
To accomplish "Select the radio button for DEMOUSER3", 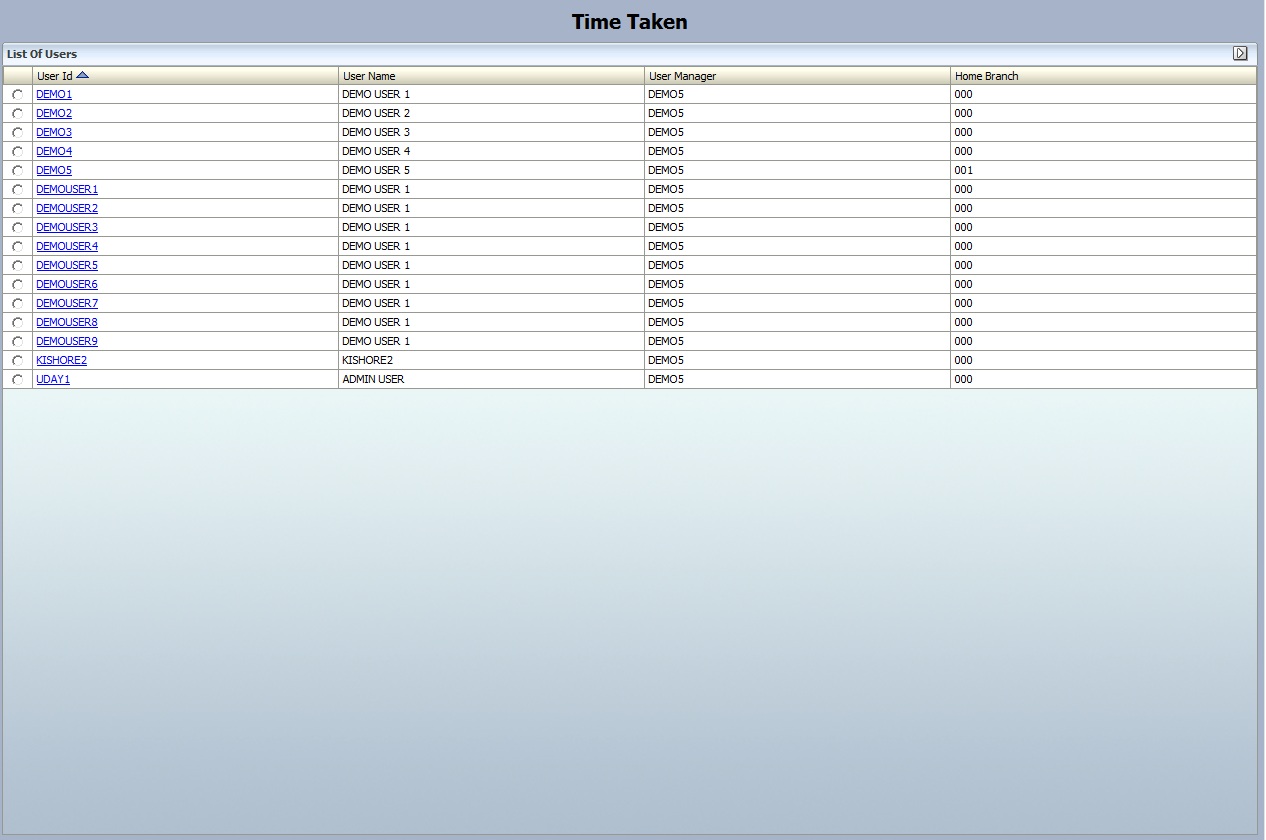I will 18,228.
